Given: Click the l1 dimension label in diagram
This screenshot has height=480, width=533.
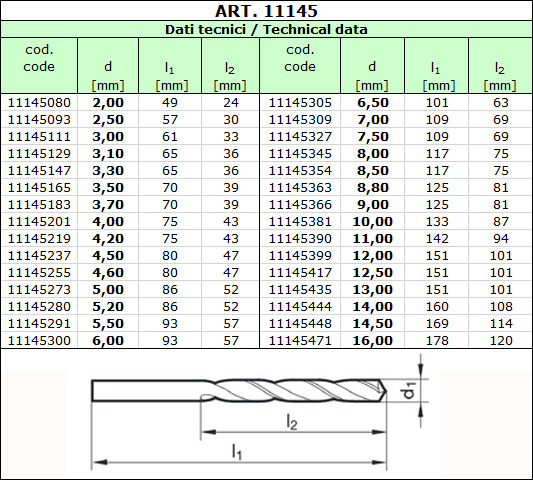Looking at the screenshot, I should [237, 452].
